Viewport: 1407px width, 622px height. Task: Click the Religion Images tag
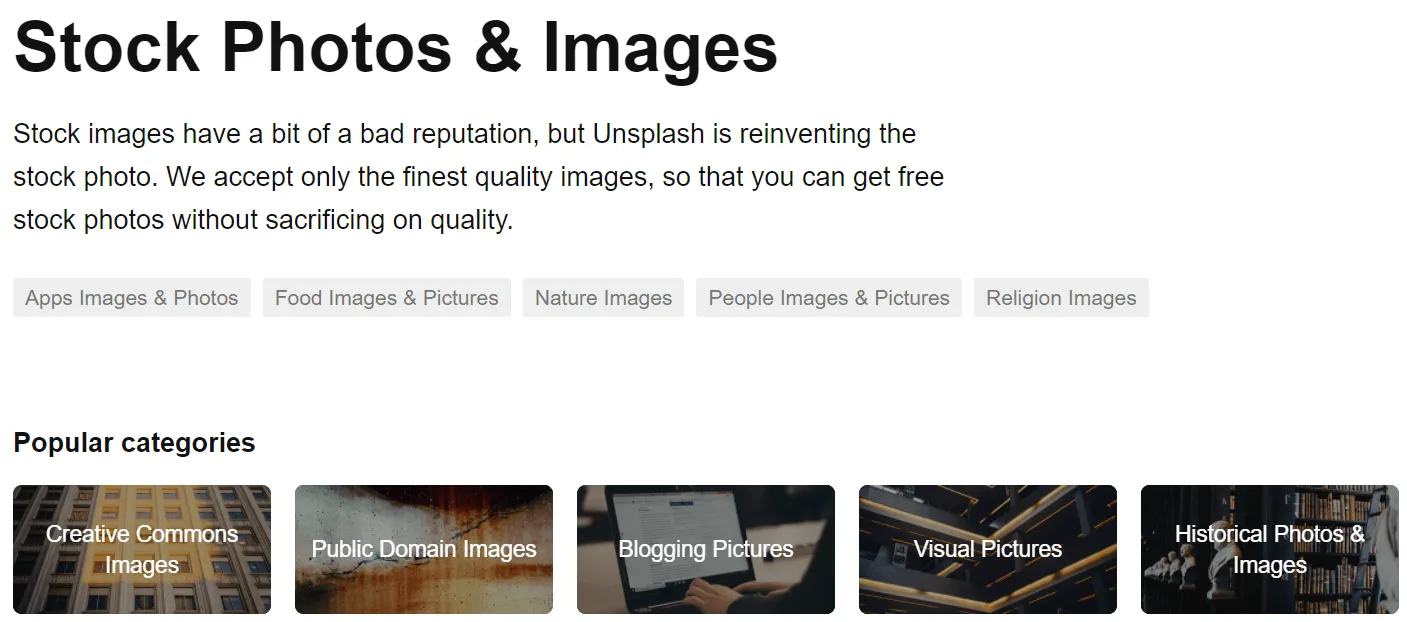coord(1060,298)
